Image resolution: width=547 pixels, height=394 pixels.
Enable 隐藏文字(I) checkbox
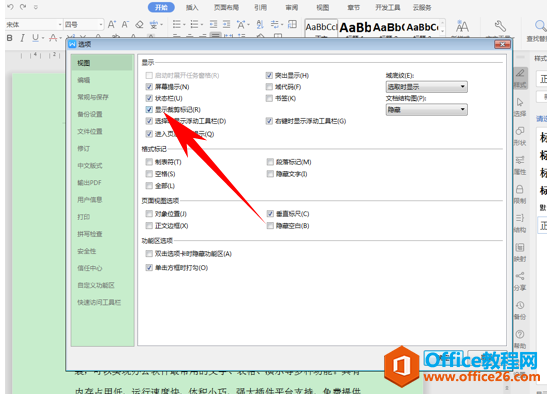tap(270, 174)
